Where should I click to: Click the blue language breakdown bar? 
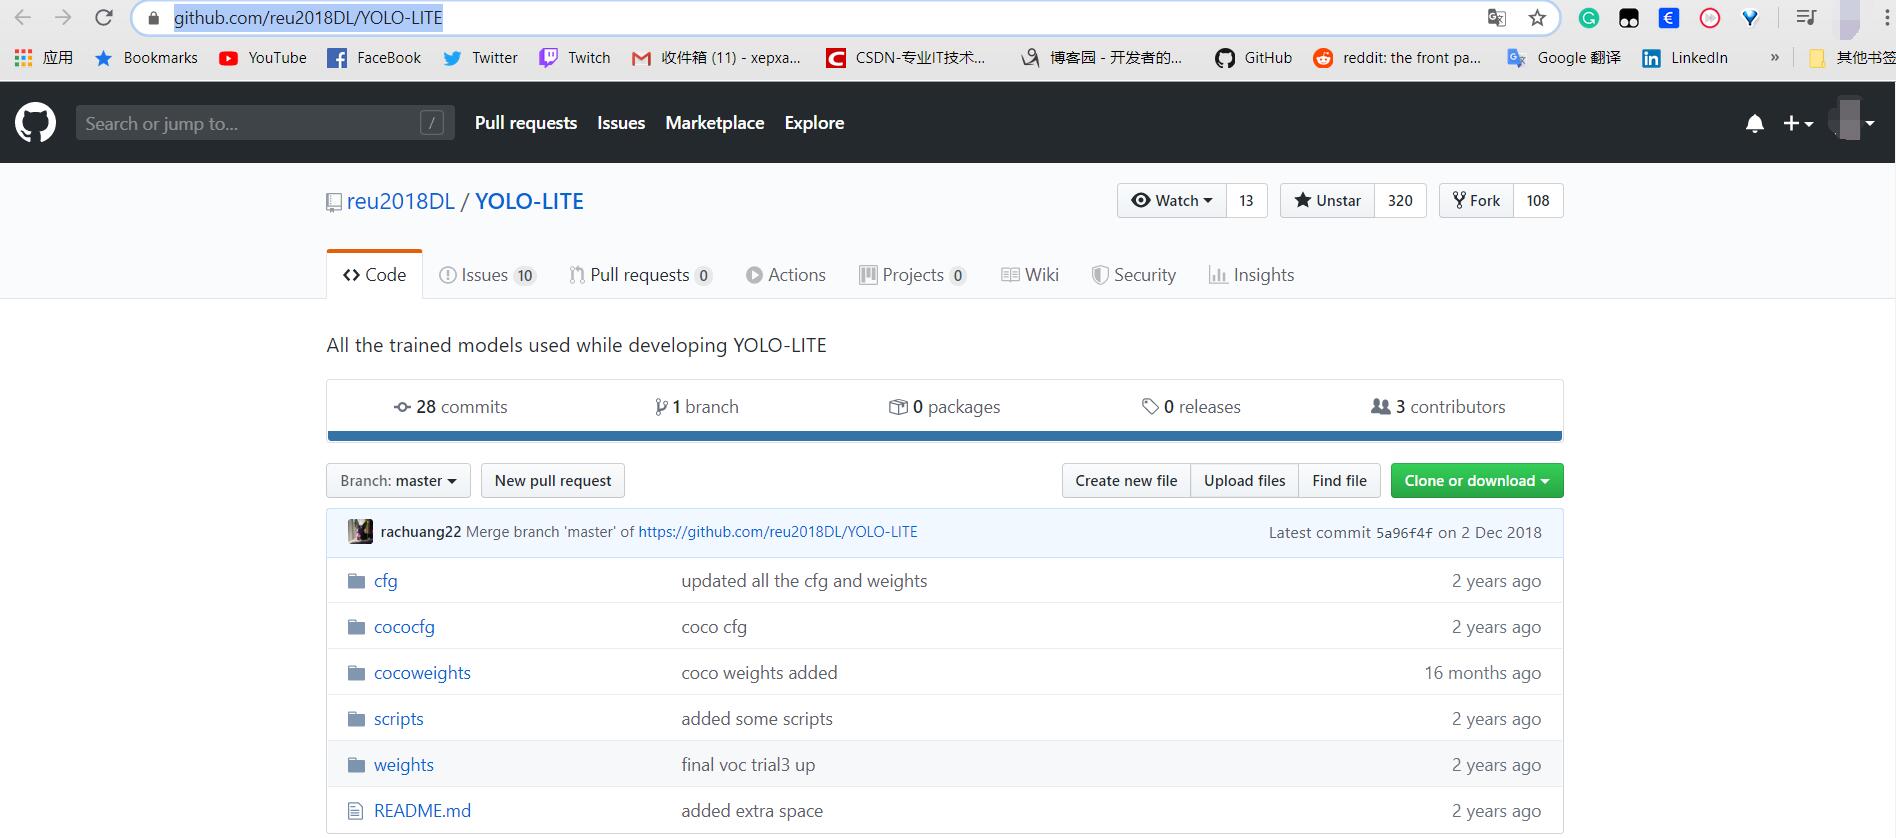coord(945,436)
